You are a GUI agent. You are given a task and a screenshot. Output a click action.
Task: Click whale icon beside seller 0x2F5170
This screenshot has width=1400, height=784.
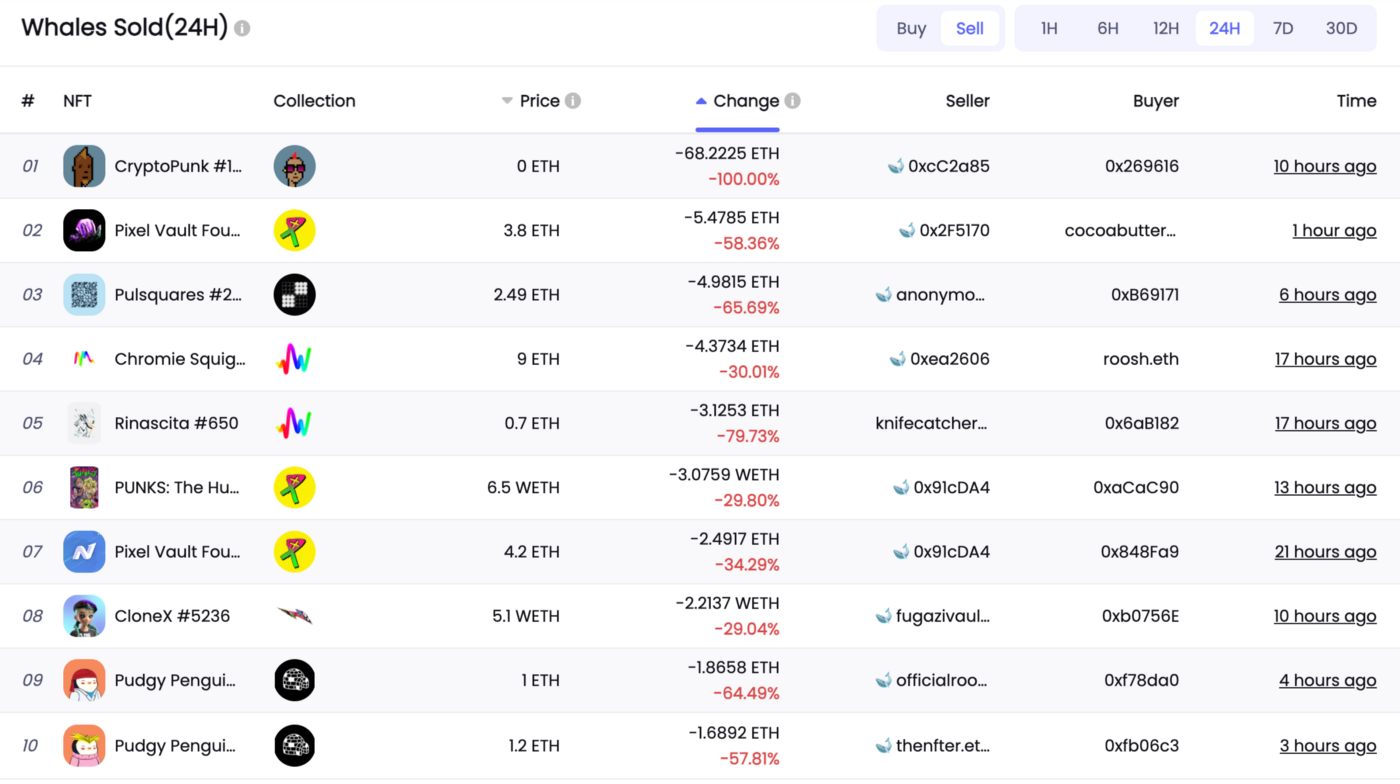[x=906, y=230]
